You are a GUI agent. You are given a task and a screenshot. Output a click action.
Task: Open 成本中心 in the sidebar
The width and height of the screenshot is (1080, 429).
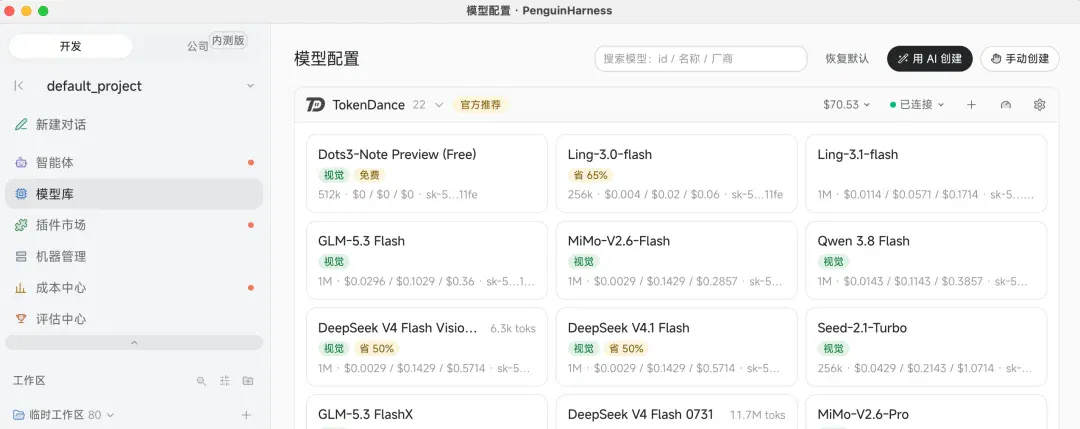coord(134,288)
